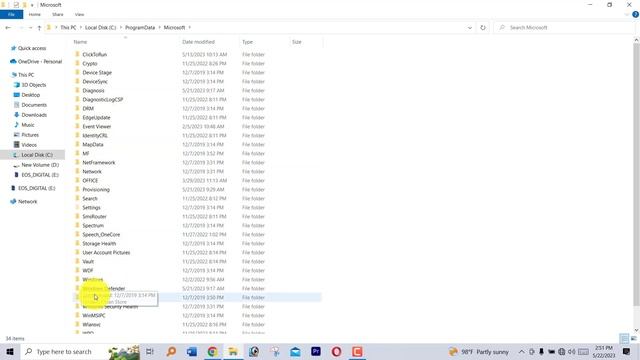Select the DRM folder icon
Screen dimensions: 640x360
point(78,108)
